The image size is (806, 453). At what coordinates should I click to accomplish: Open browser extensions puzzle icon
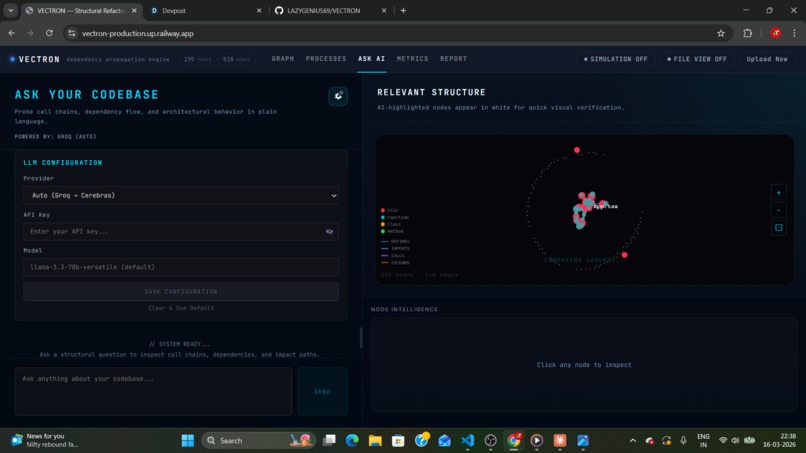point(747,33)
